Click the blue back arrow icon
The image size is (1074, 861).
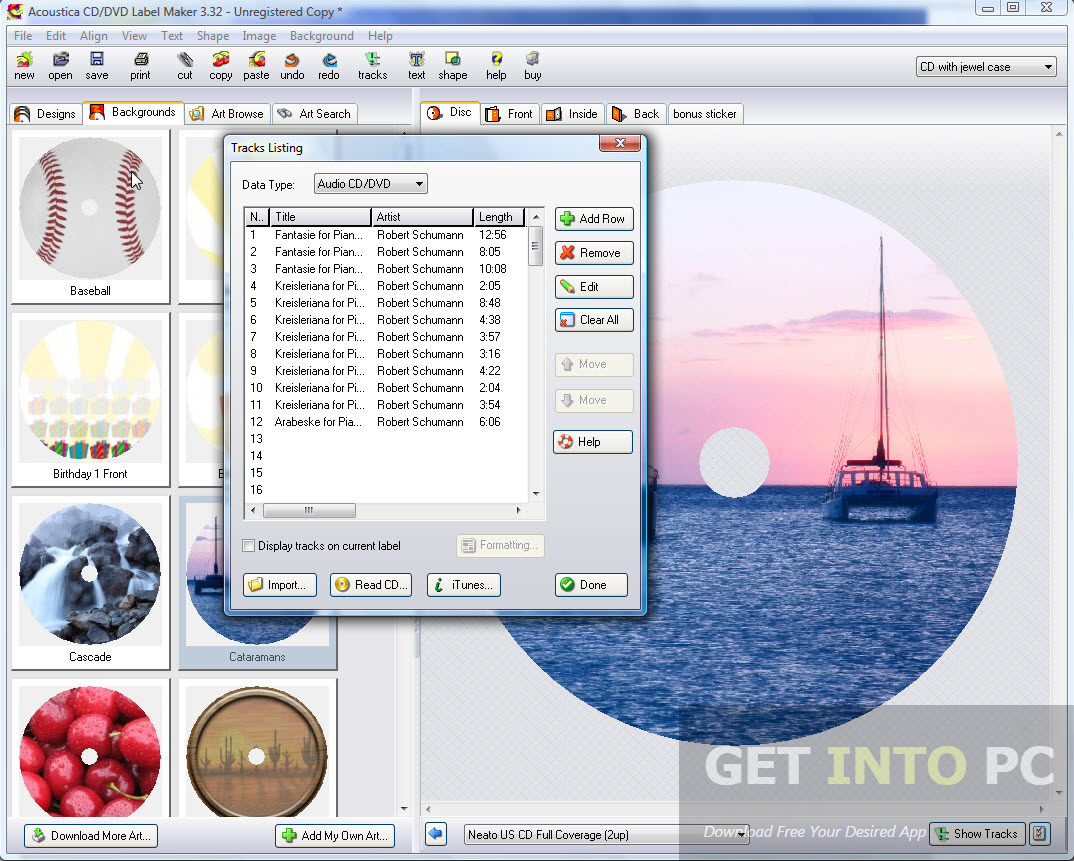[436, 834]
